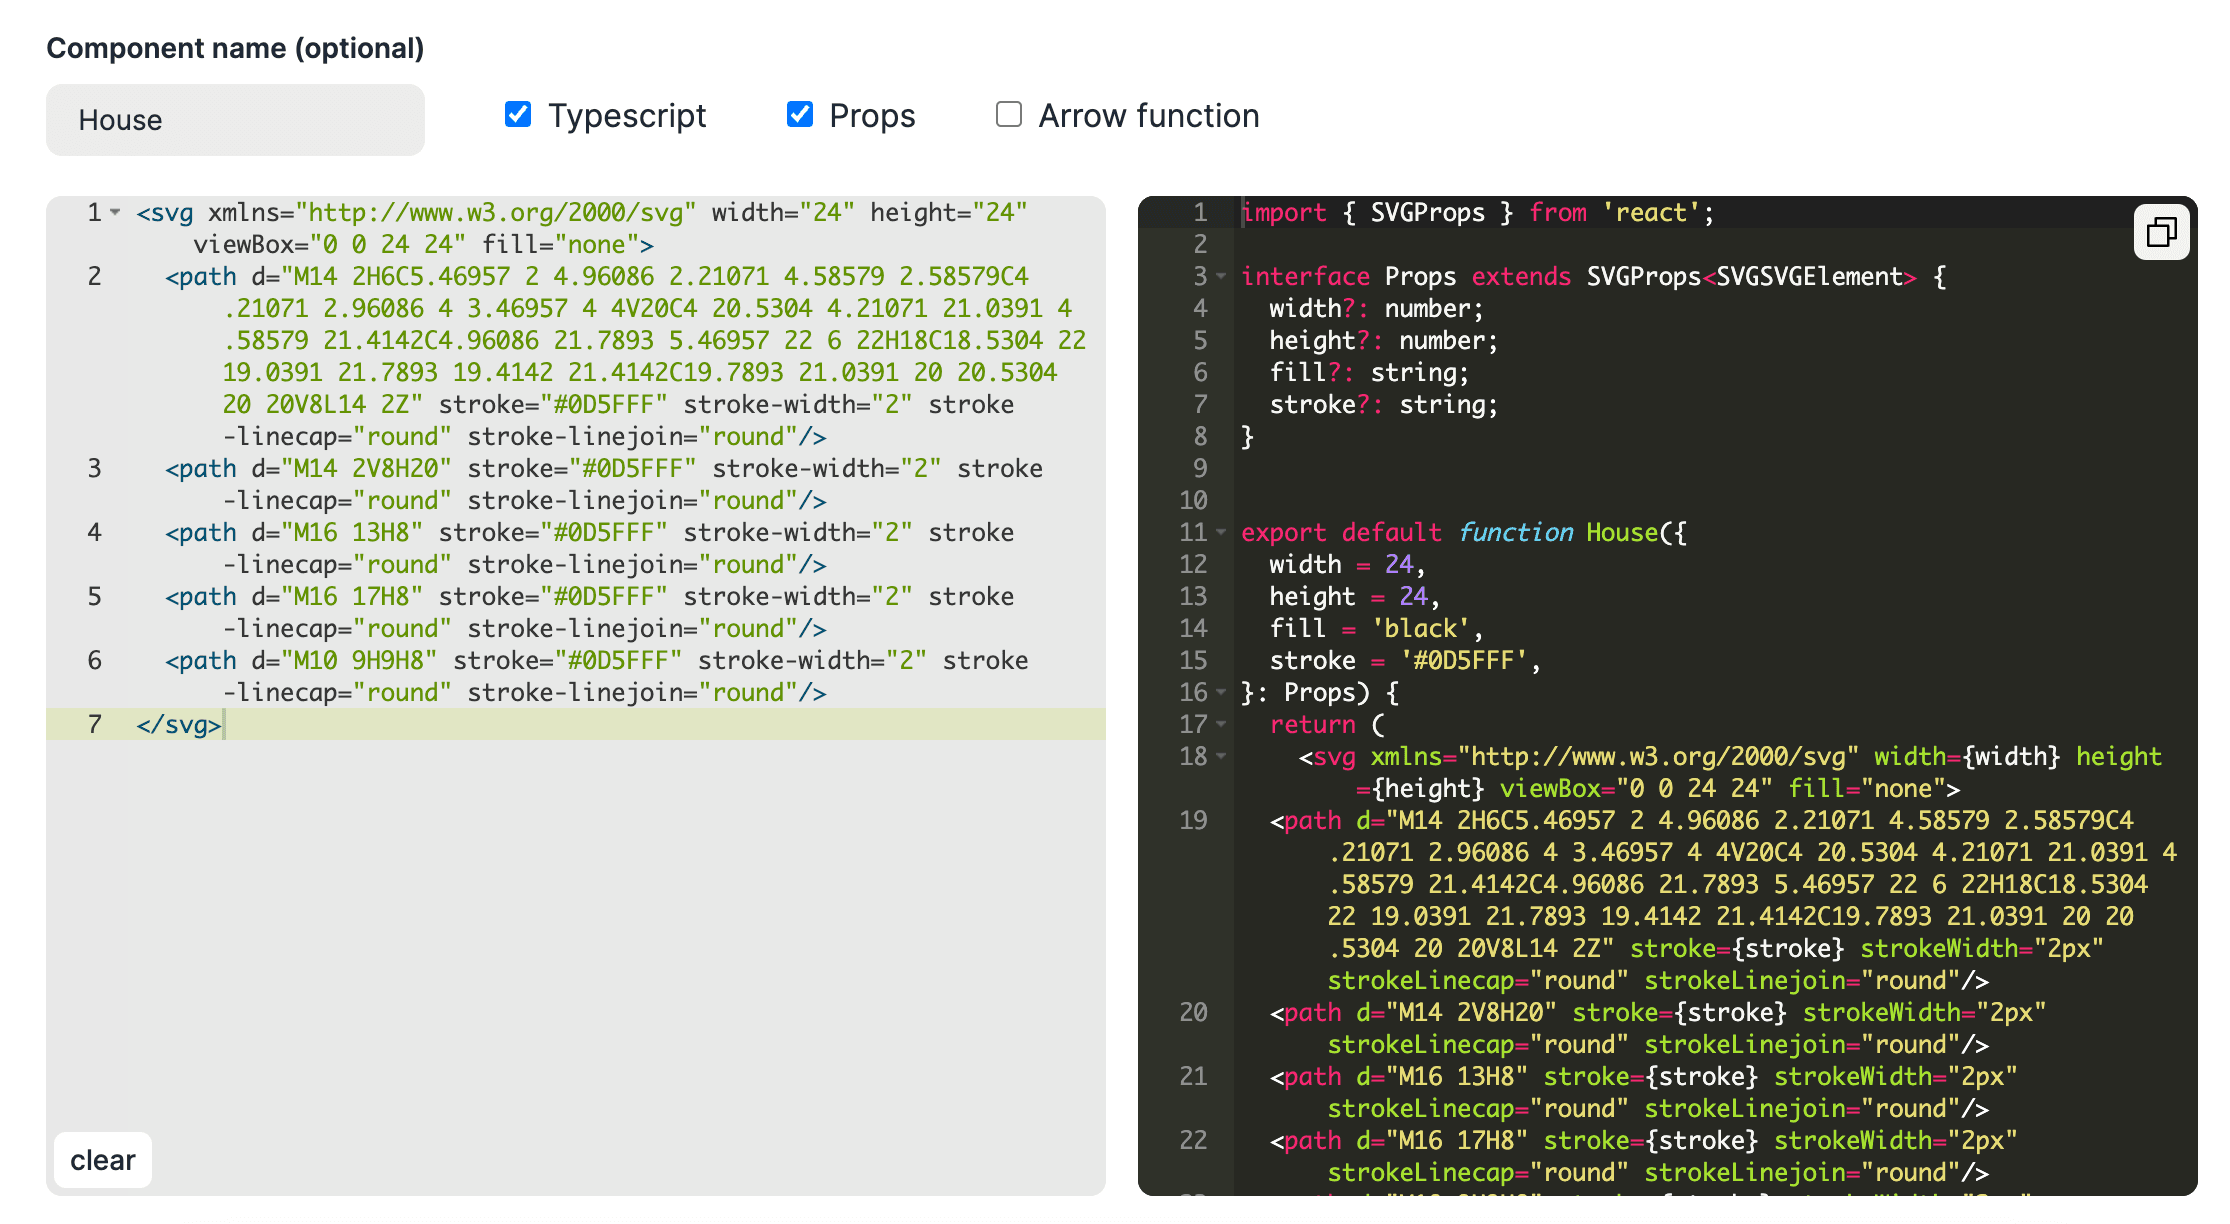This screenshot has width=2230, height=1224.
Task: Collapse the fold arrow at output line 16
Action: (1221, 692)
